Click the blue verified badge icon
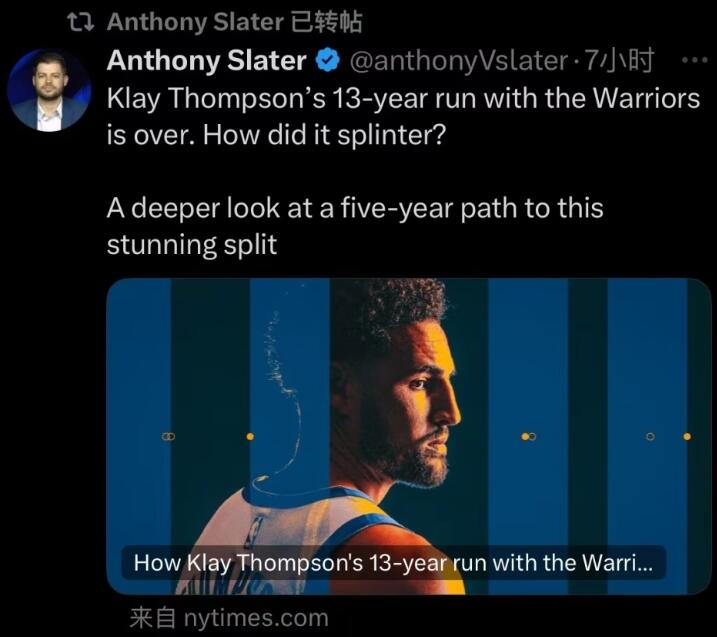The height and width of the screenshot is (637, 717). tap(327, 62)
